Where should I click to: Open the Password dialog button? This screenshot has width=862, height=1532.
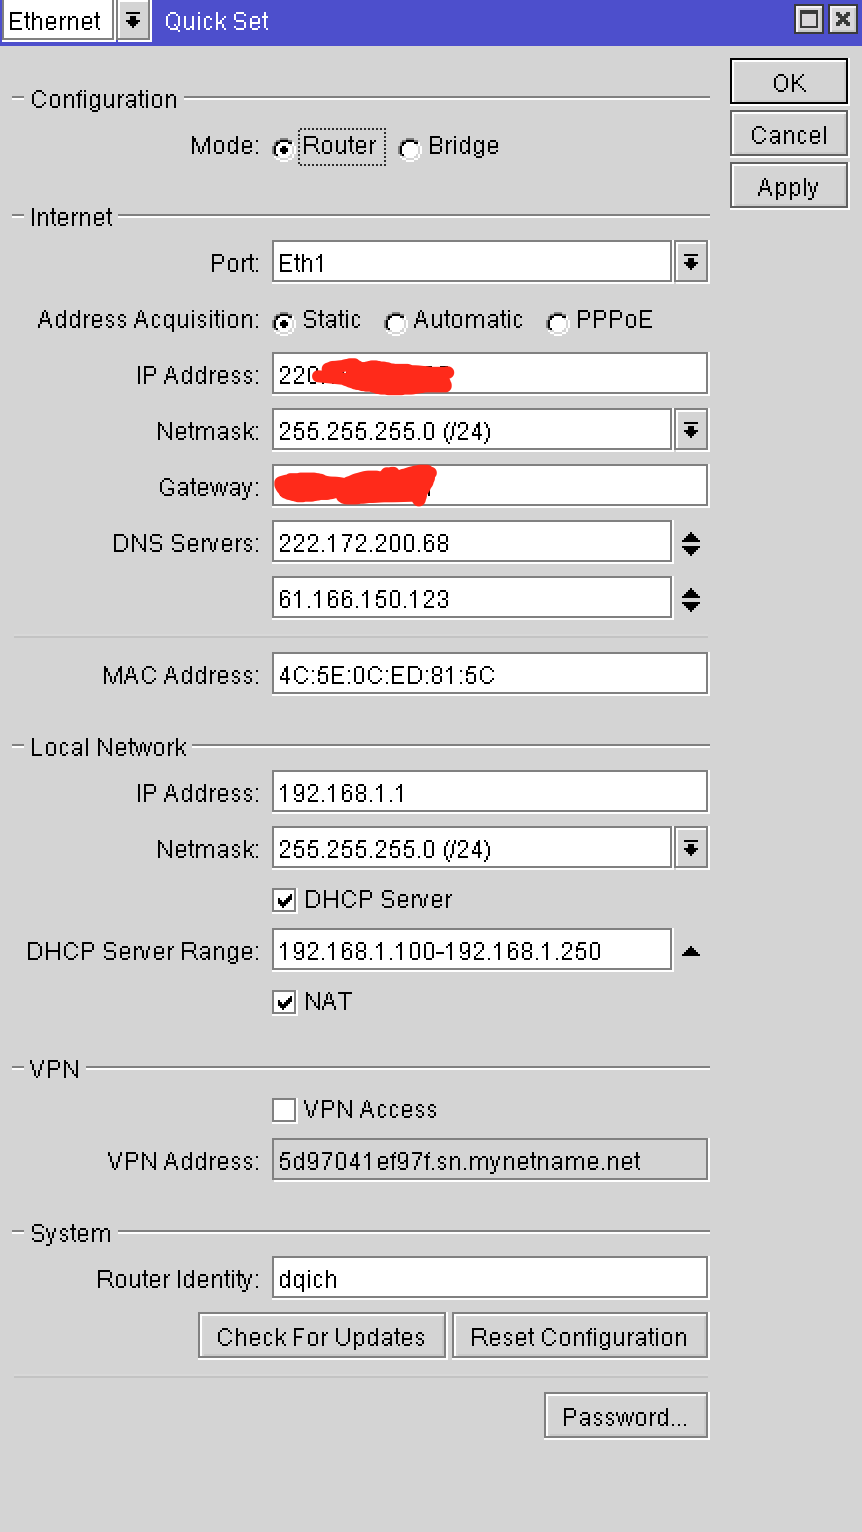pos(625,1416)
